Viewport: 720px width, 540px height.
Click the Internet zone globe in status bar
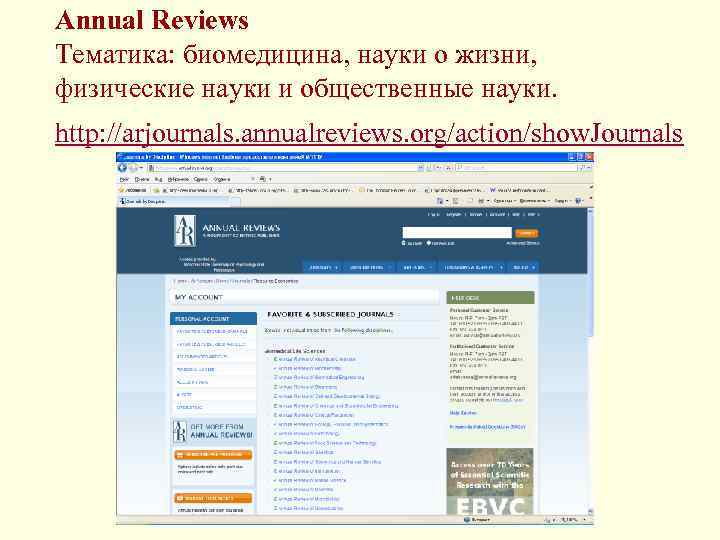tap(467, 520)
